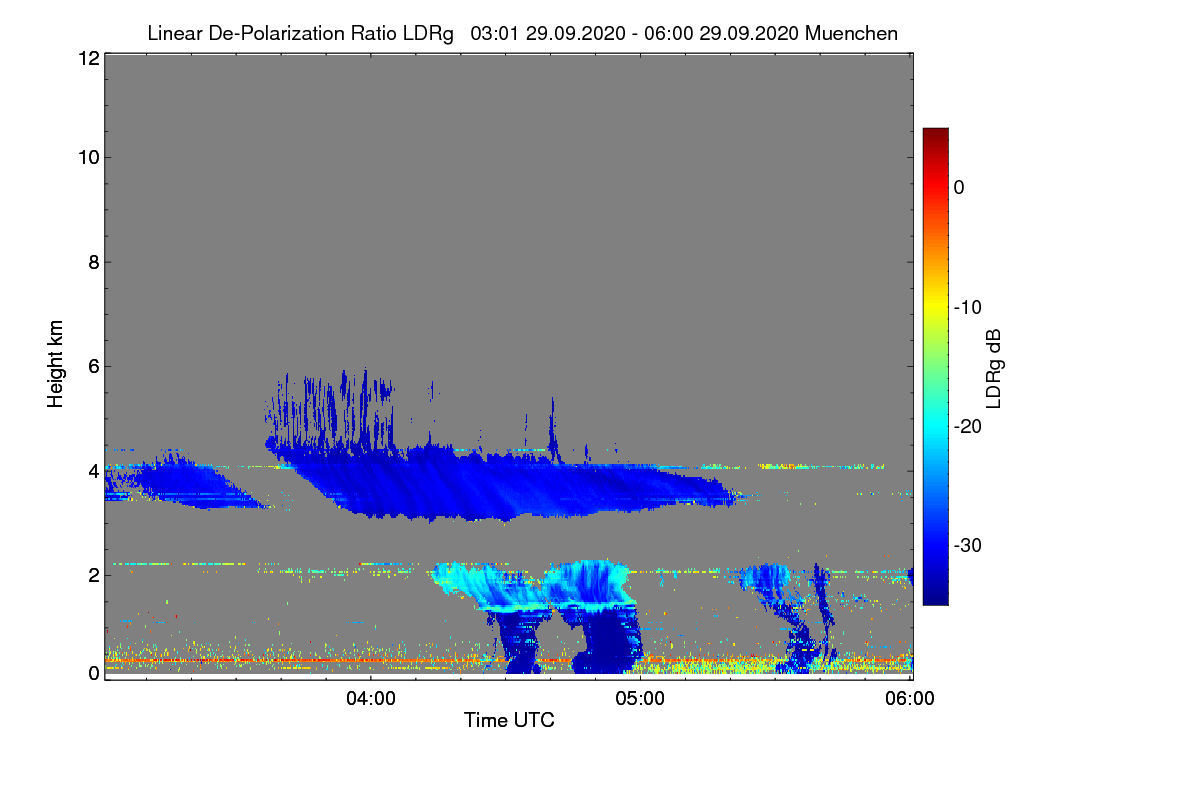Click the colorbar '-10' tick label
The image size is (1200, 800).
pyautogui.click(x=966, y=306)
